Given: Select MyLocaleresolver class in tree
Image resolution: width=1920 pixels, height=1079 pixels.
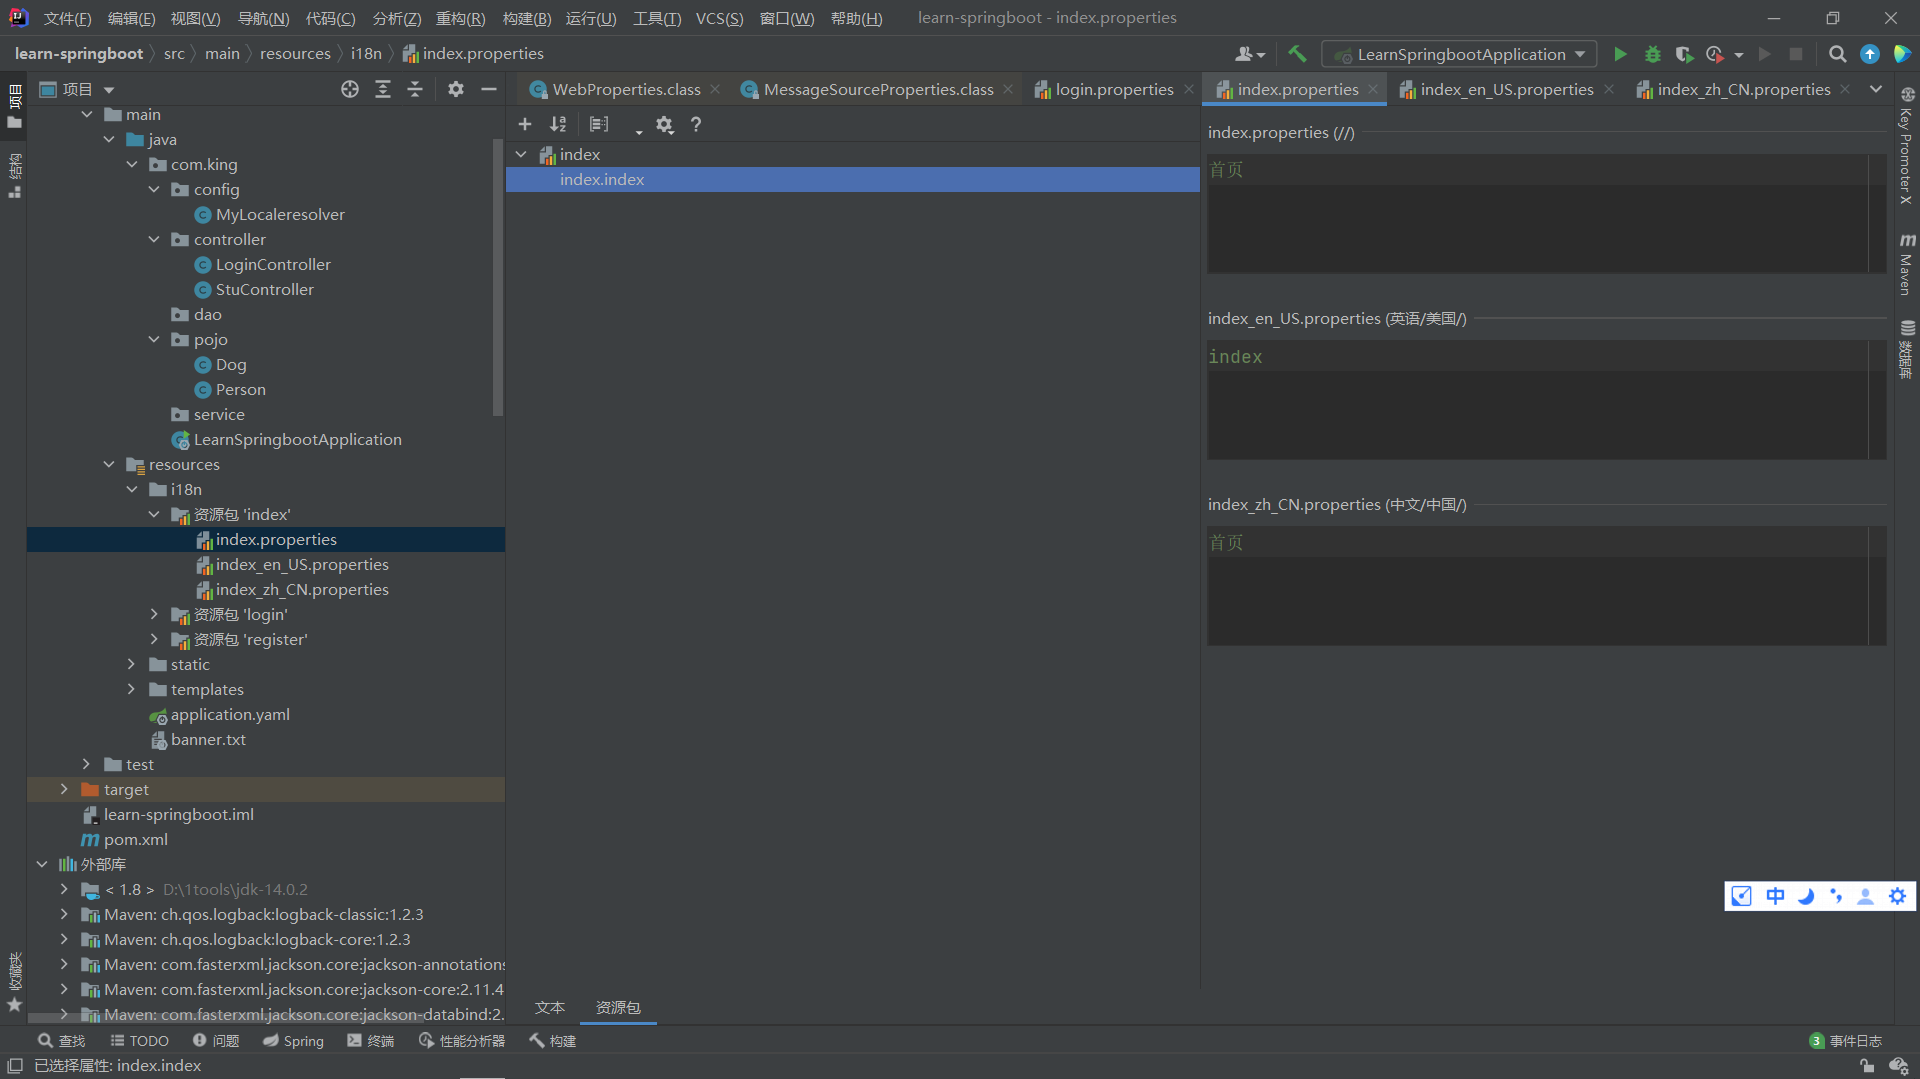Looking at the screenshot, I should click(280, 214).
